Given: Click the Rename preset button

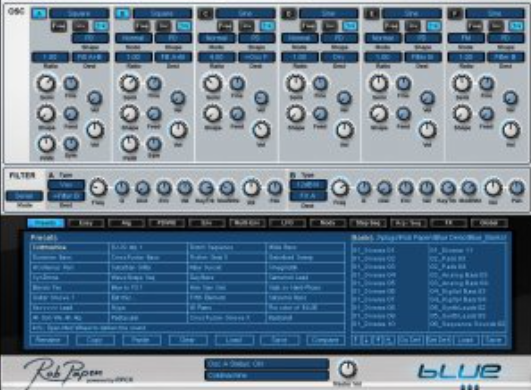Looking at the screenshot, I should [49, 340].
